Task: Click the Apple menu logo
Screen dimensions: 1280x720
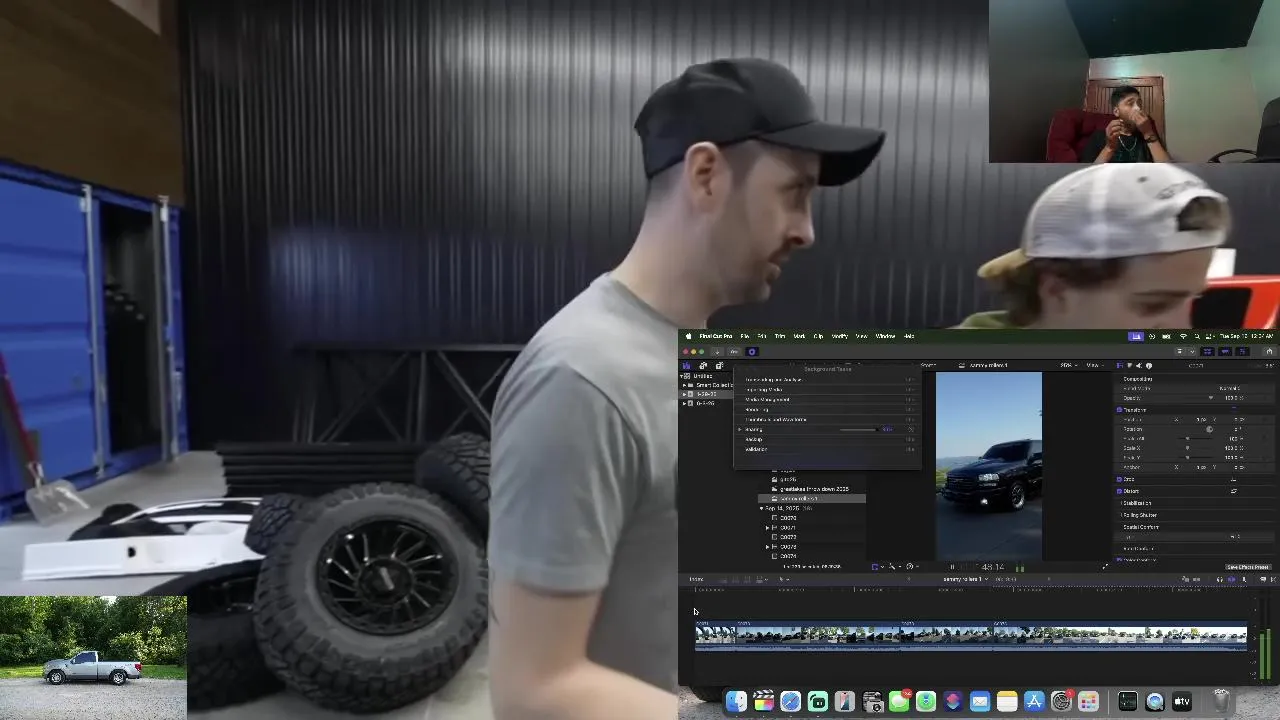Action: pyautogui.click(x=689, y=336)
